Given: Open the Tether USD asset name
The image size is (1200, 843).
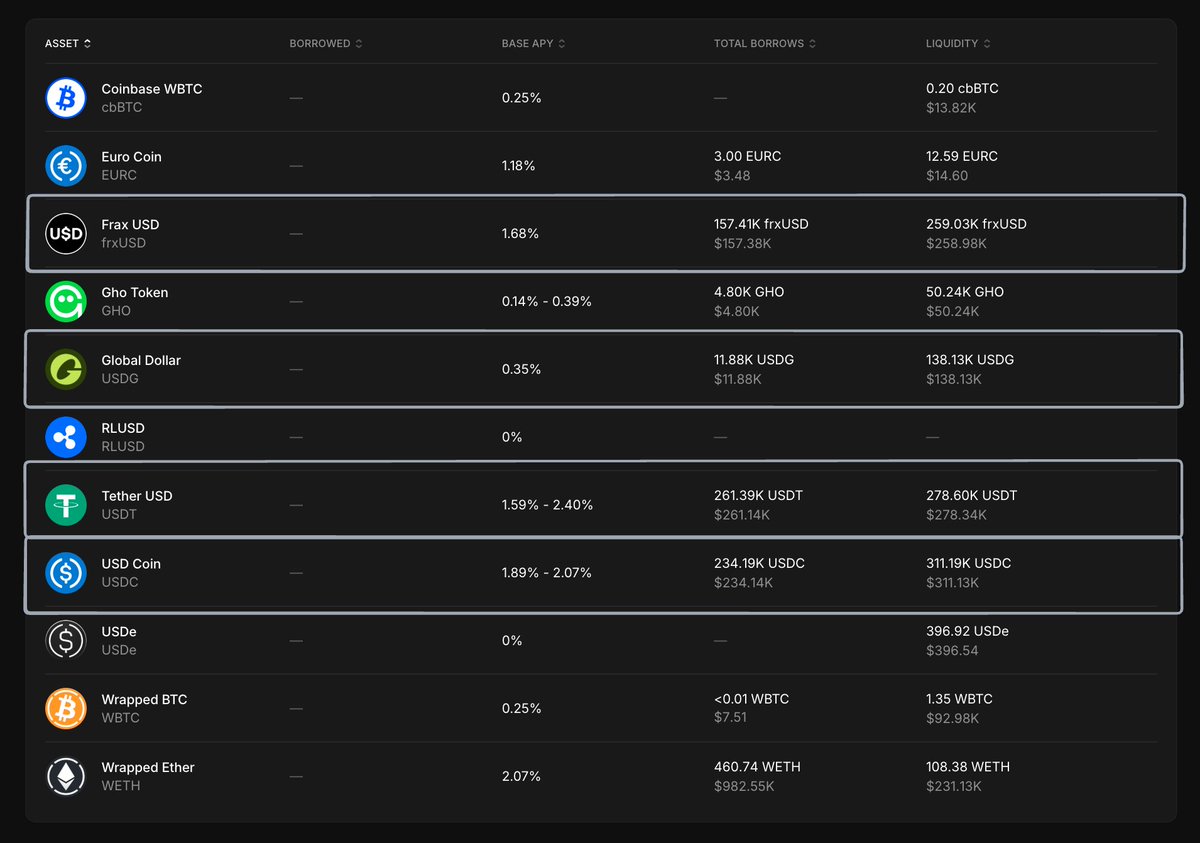Looking at the screenshot, I should [137, 496].
